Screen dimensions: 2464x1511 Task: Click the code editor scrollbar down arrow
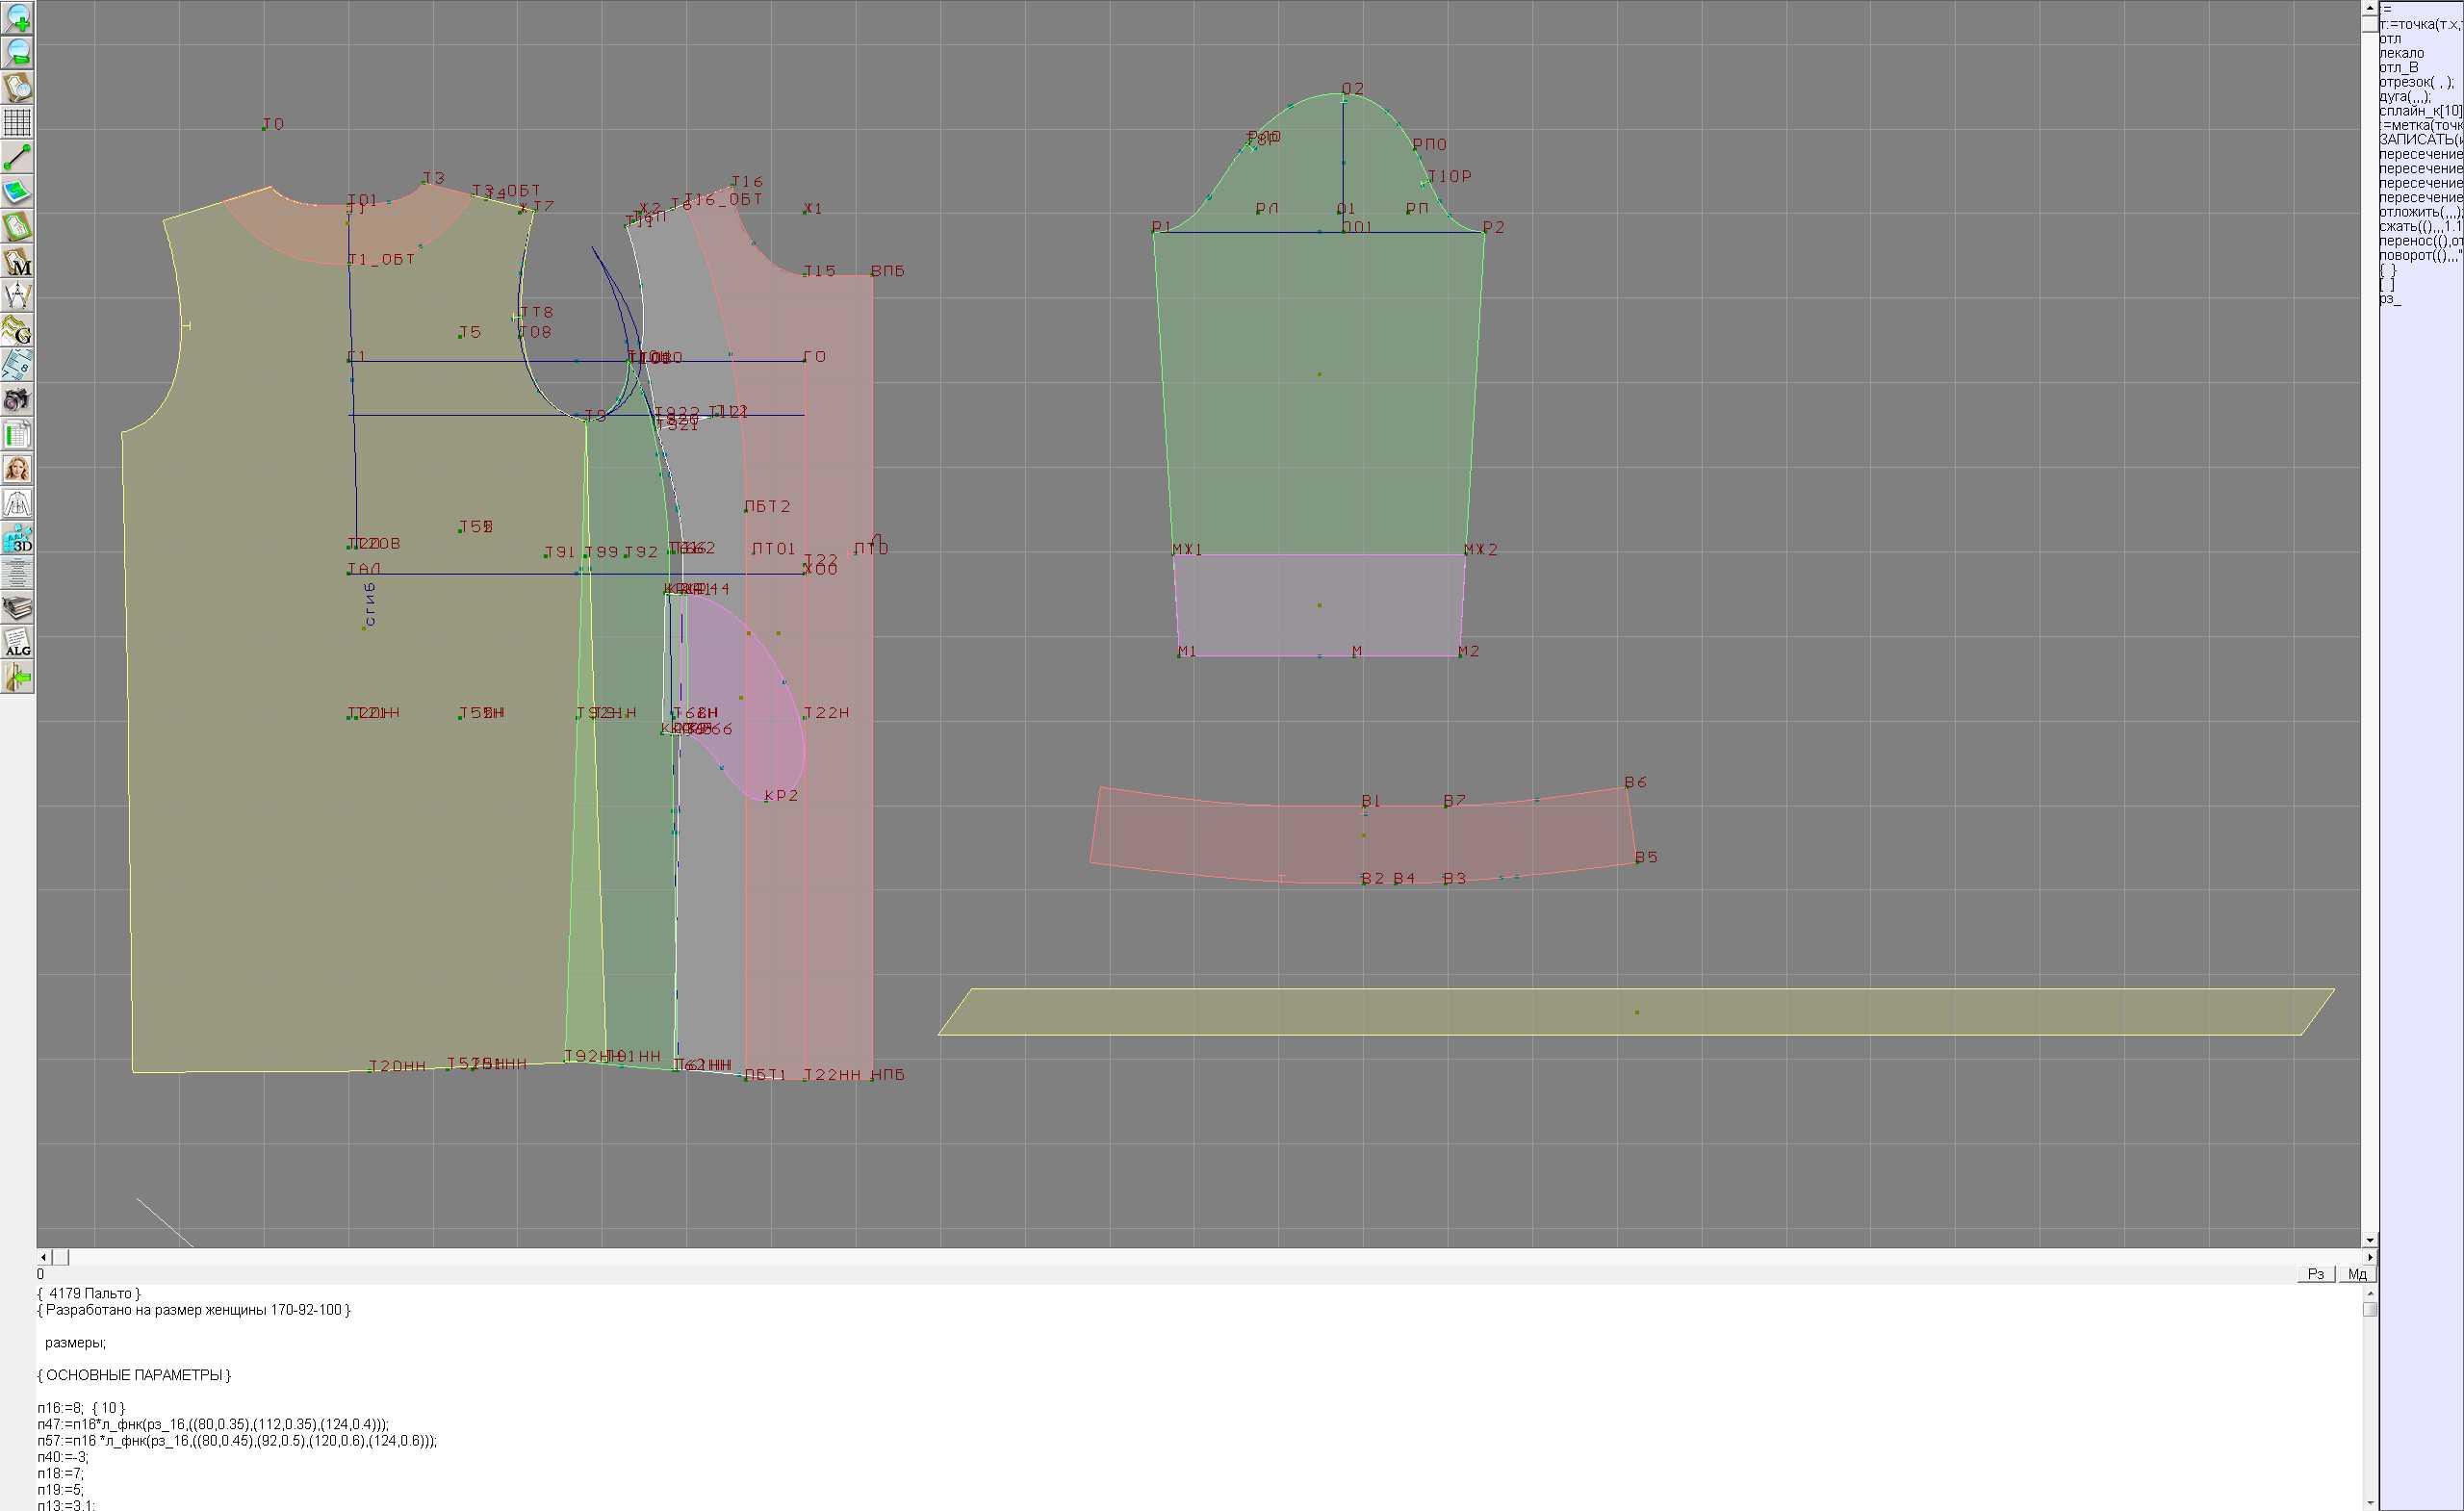click(2370, 1502)
